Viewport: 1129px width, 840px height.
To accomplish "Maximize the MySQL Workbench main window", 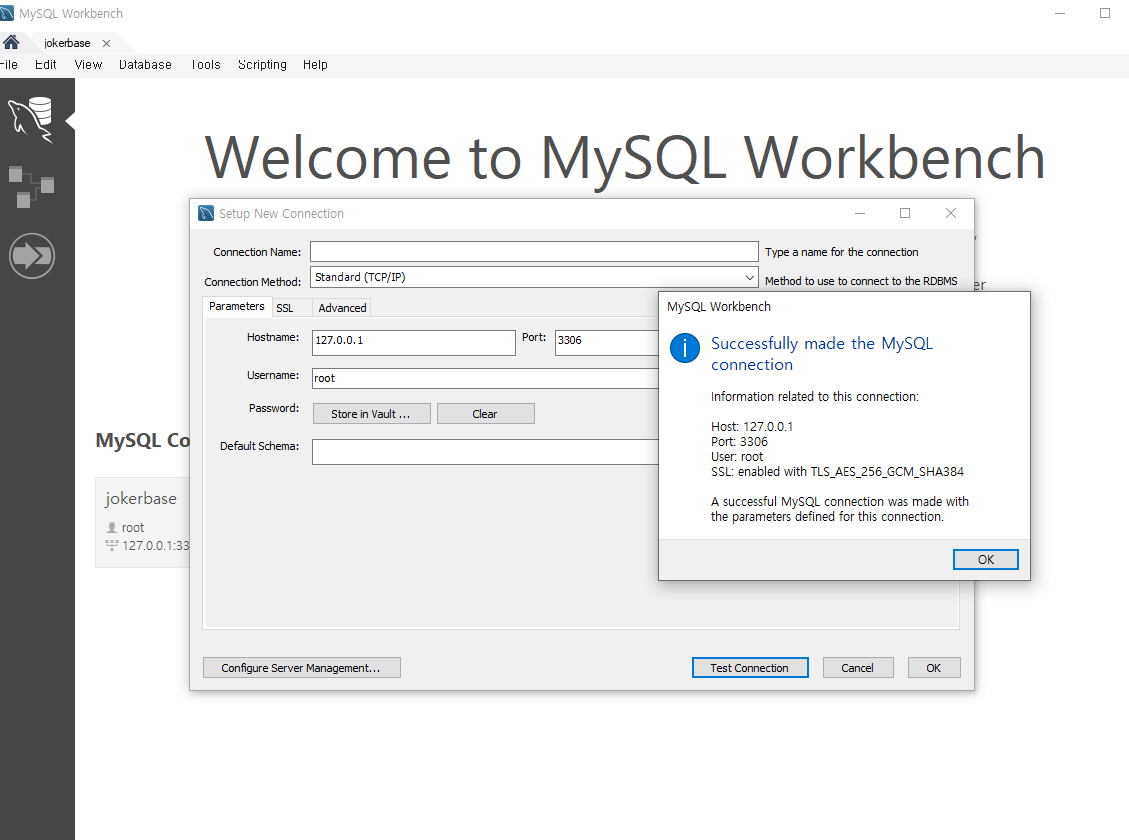I will pos(1105,13).
